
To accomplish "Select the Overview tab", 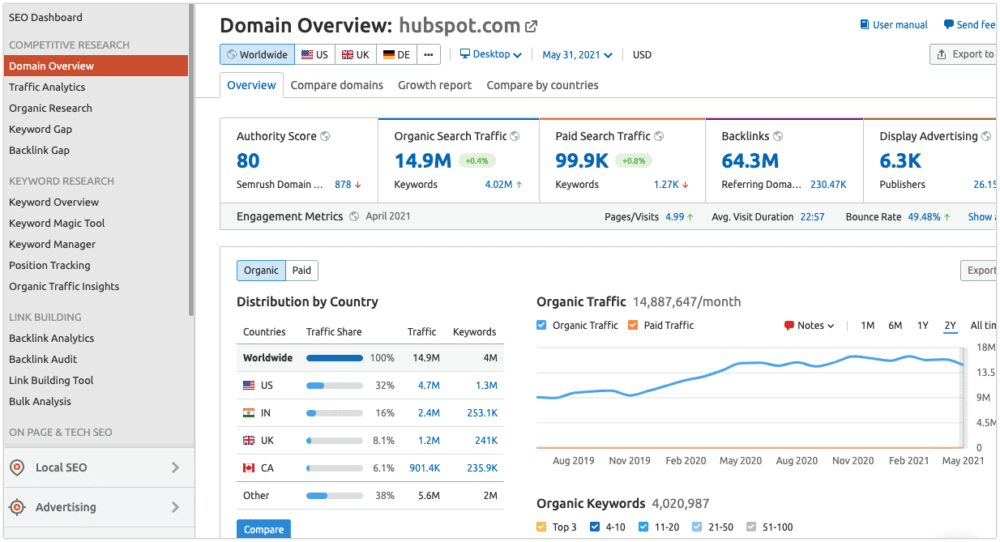I will [251, 85].
